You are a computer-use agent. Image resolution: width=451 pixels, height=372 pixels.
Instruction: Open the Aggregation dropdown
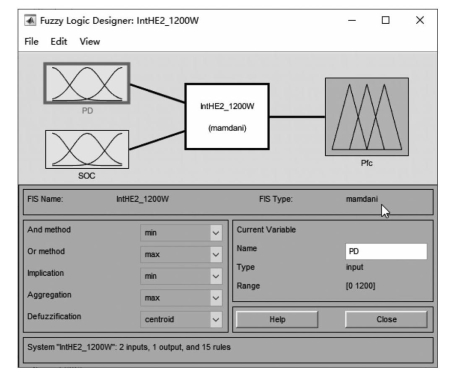coord(181,298)
